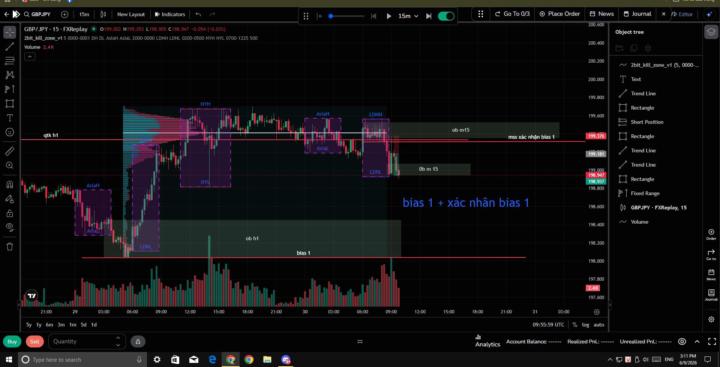
Task: Open the measure ruler tool
Action: pyautogui.click(x=9, y=151)
